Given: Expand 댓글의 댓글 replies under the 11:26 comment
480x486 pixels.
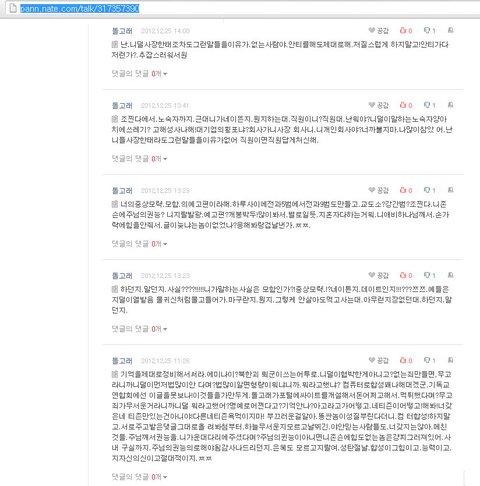Looking at the screenshot, I should pyautogui.click(x=139, y=477).
